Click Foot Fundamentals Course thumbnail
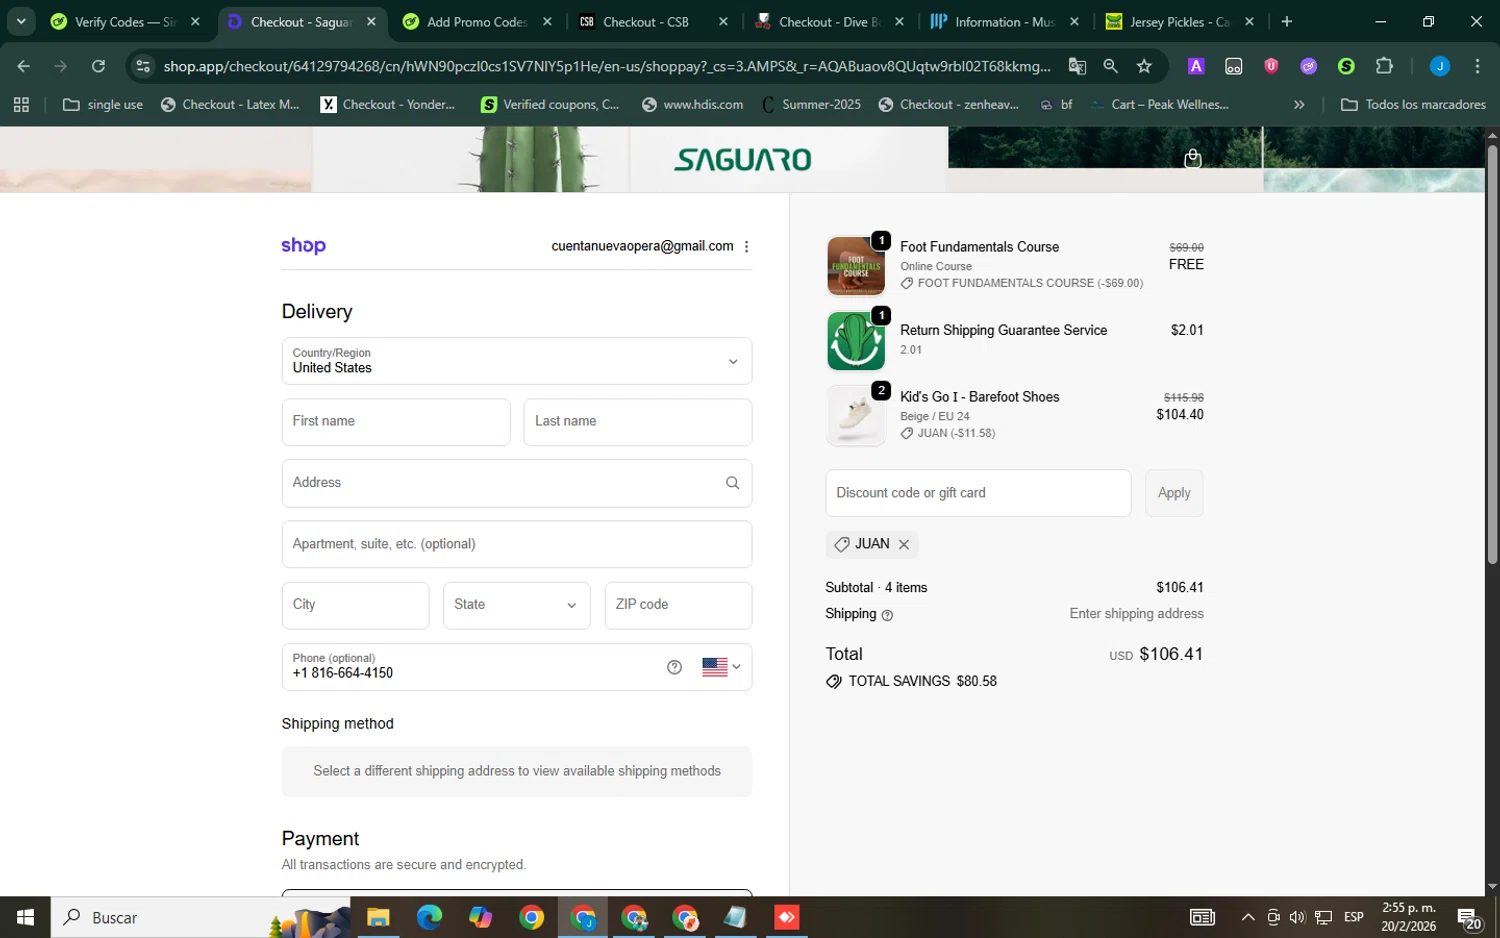The height and width of the screenshot is (938, 1500). 856,266
